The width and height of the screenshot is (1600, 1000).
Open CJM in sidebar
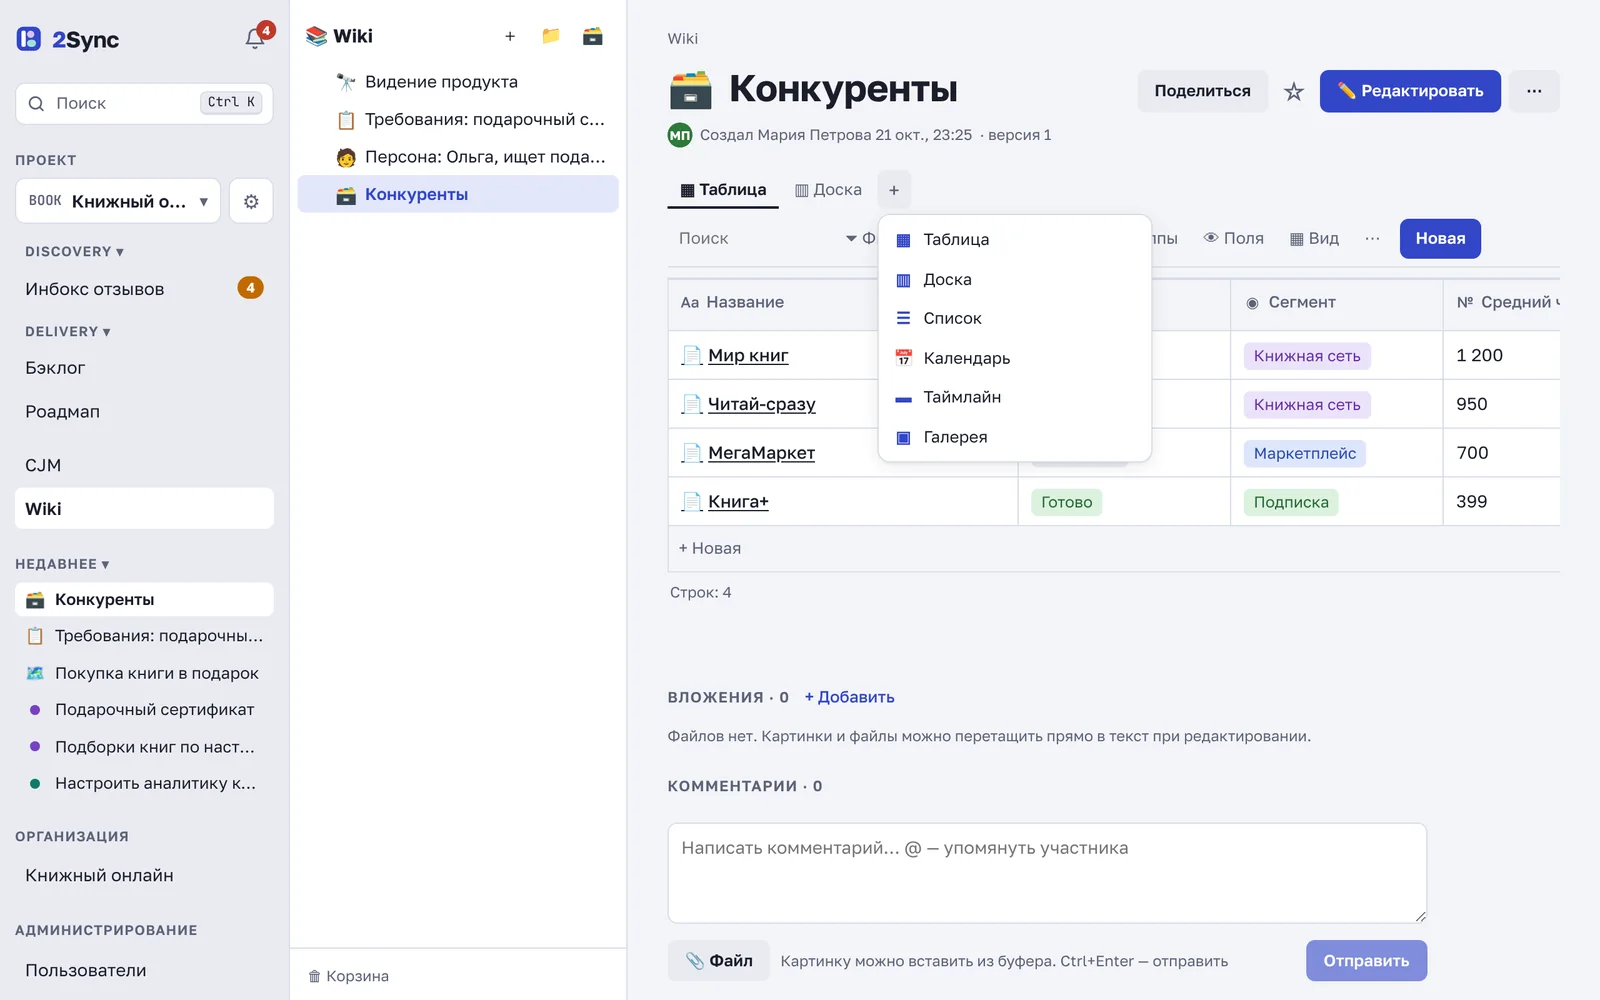[144, 465]
